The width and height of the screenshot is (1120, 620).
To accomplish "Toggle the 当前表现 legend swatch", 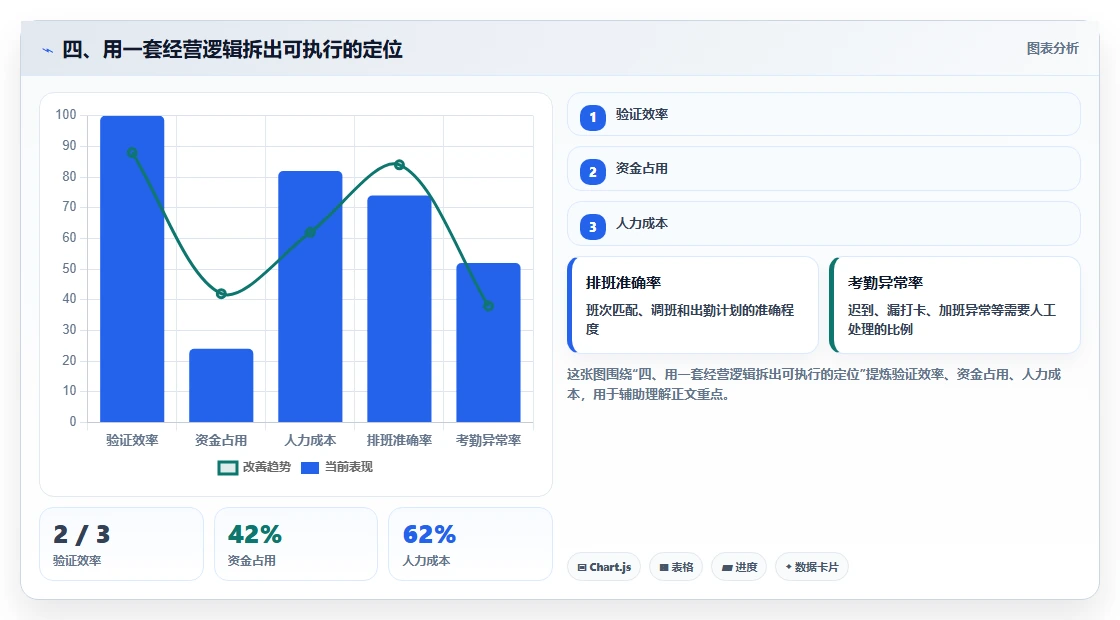I will [309, 468].
